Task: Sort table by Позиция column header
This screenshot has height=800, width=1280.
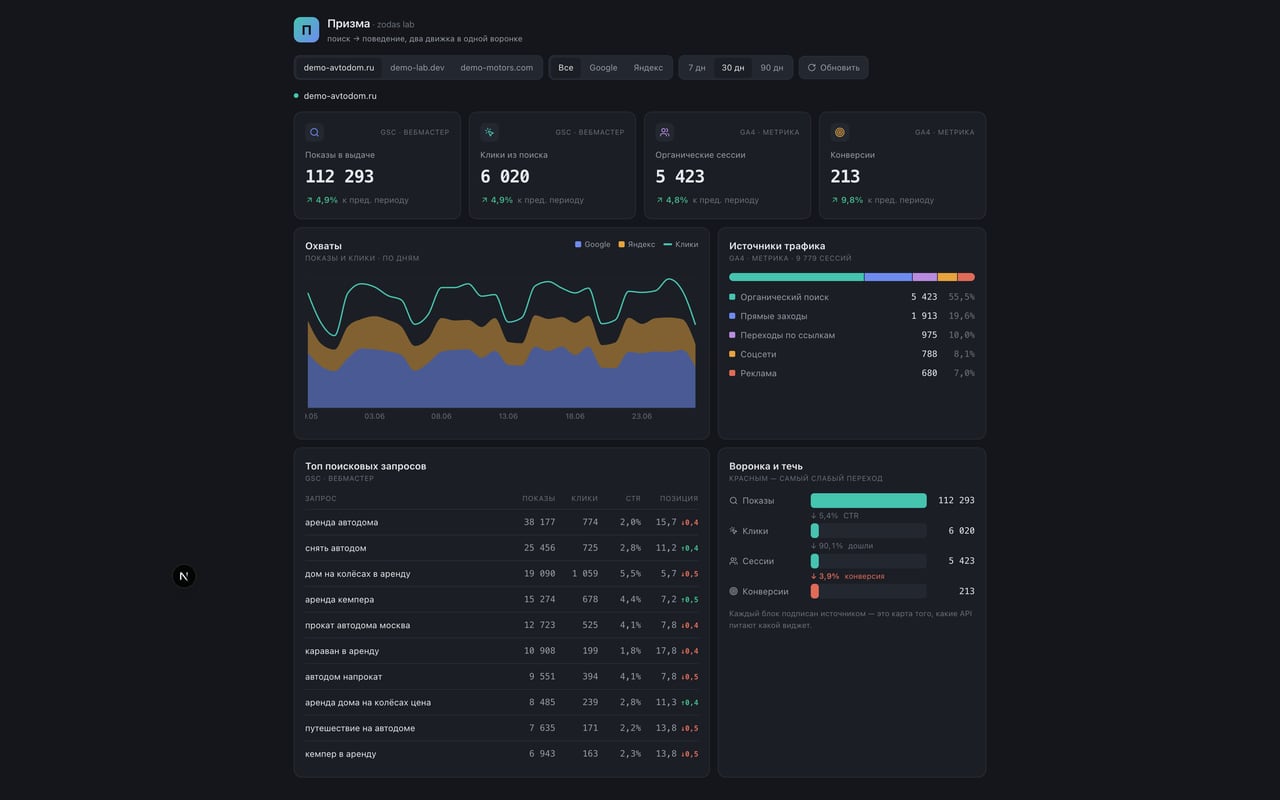Action: (x=679, y=498)
